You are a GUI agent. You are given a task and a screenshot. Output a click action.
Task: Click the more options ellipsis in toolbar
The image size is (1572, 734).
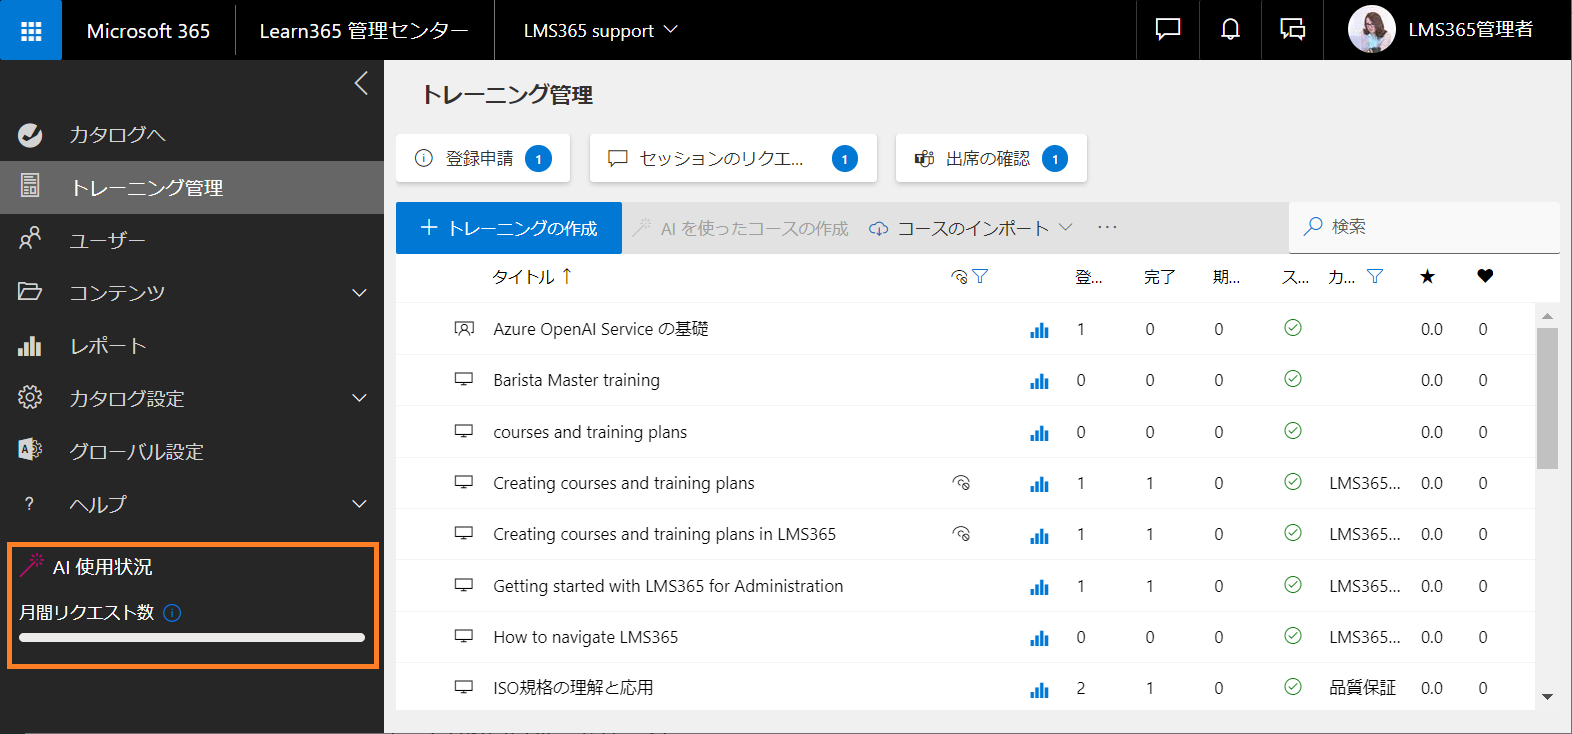(1107, 227)
